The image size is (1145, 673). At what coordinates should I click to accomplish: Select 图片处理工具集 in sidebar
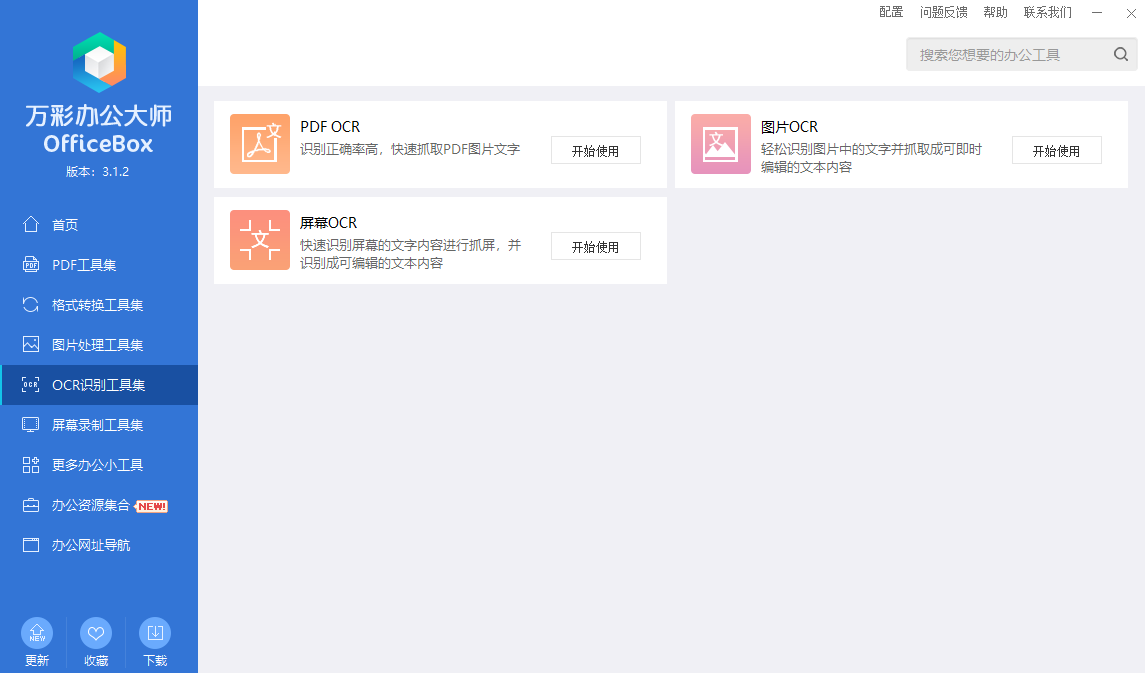(x=97, y=345)
